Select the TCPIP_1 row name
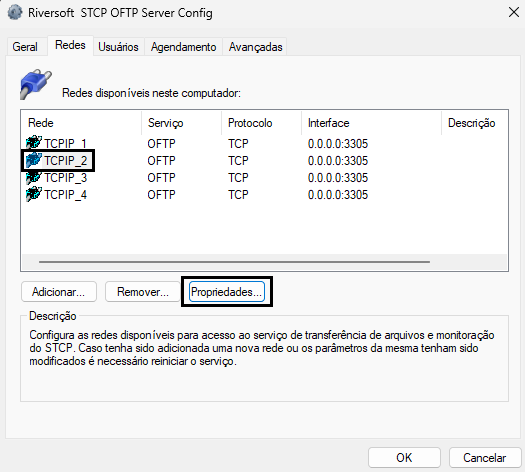The width and height of the screenshot is (525, 472). click(x=65, y=144)
